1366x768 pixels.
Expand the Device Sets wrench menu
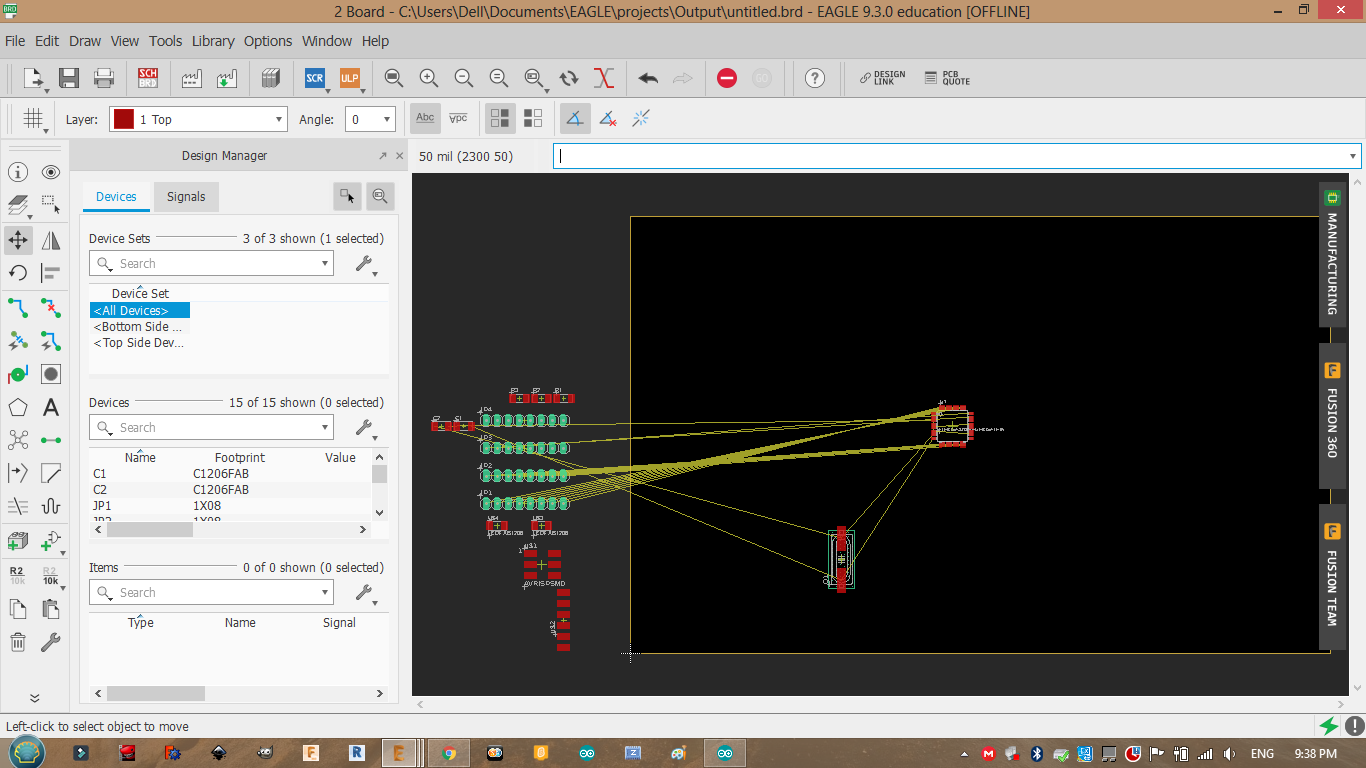[x=367, y=264]
